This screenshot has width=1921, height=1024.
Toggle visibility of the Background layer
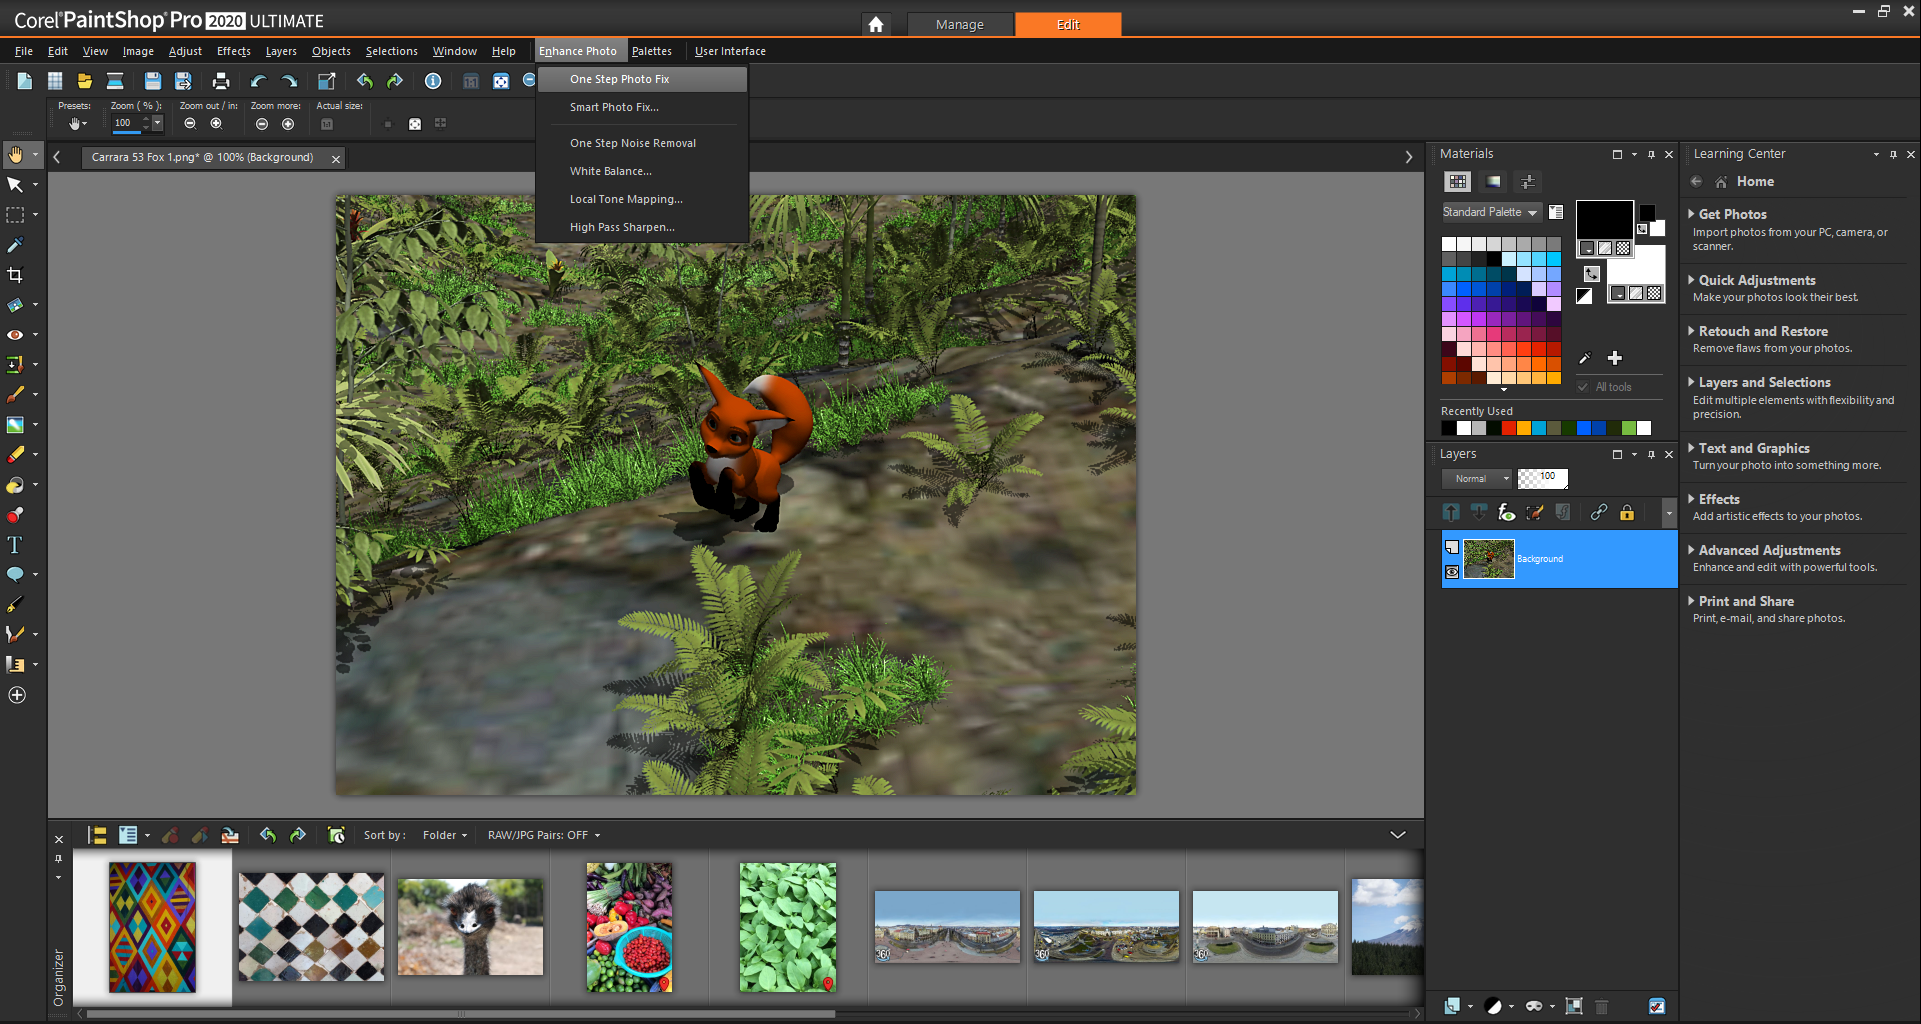click(x=1452, y=572)
